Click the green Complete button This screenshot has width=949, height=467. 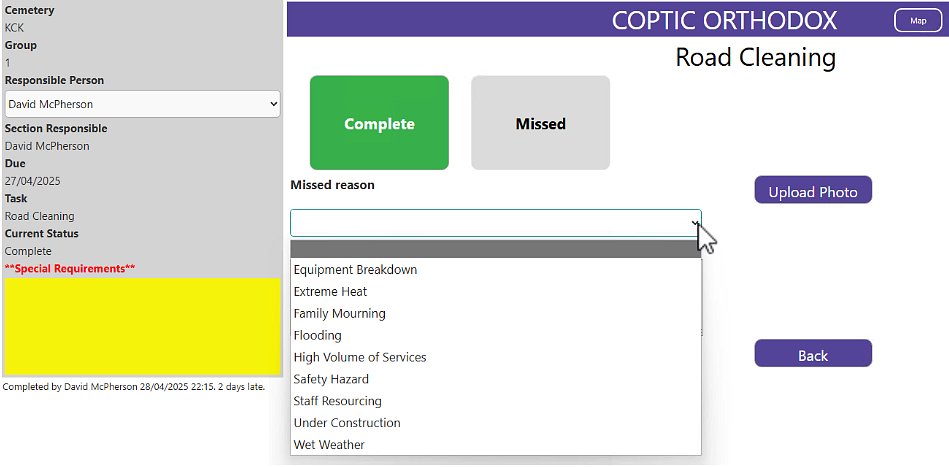379,123
